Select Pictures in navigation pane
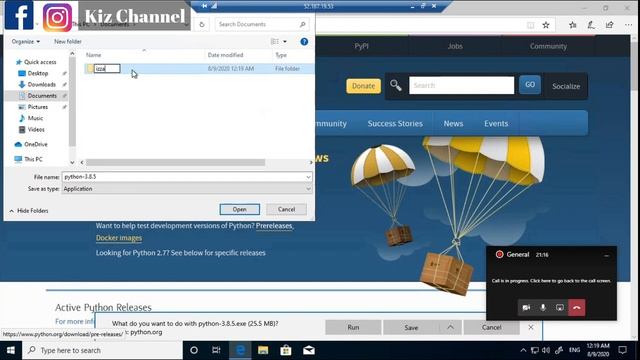640x360 pixels. 38,107
